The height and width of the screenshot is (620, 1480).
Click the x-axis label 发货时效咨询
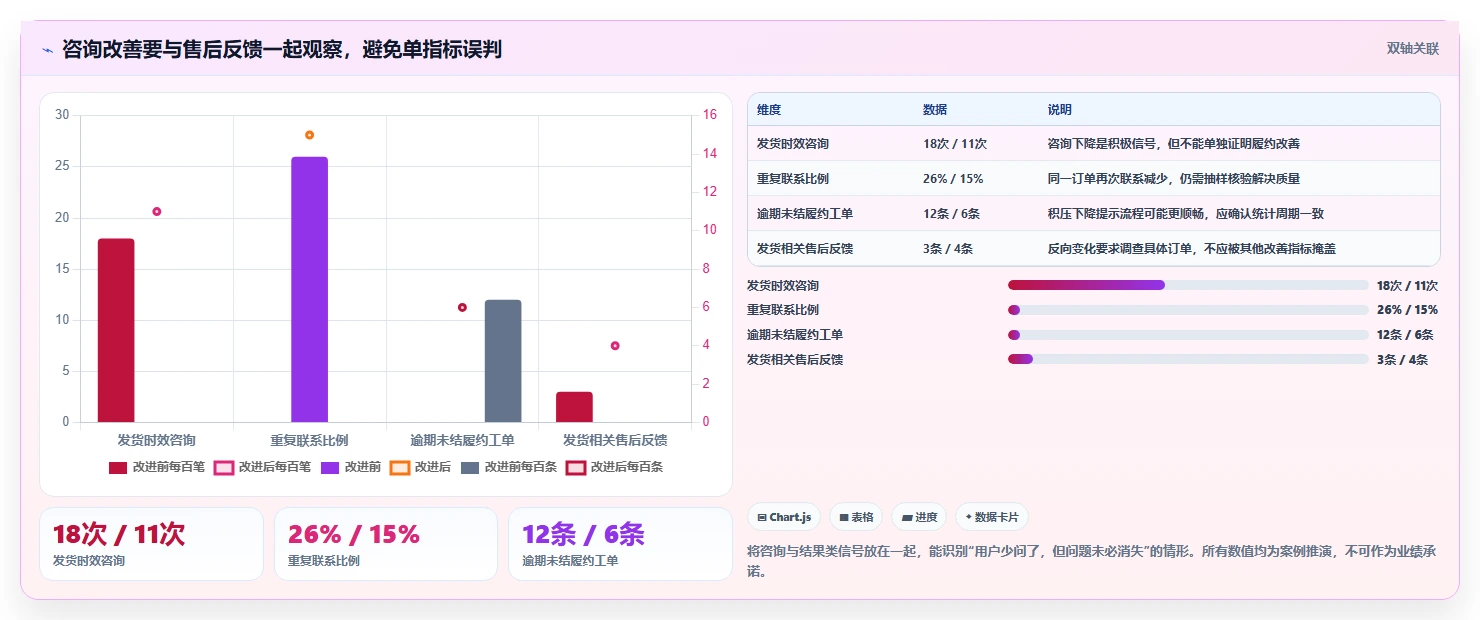(x=157, y=440)
